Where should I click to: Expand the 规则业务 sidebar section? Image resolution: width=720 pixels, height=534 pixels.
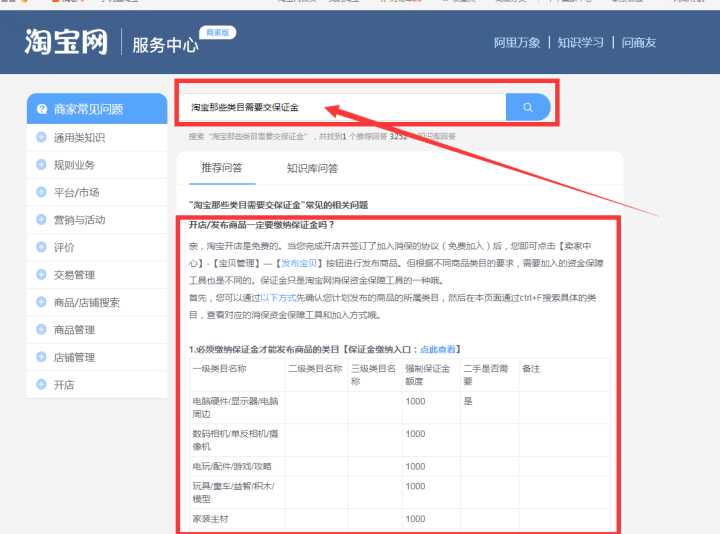click(x=74, y=165)
